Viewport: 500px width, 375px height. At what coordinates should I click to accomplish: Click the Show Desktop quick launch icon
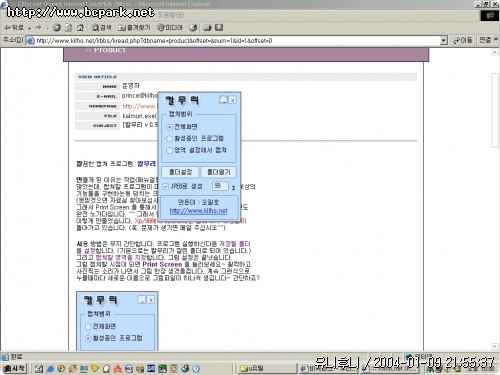click(39, 368)
